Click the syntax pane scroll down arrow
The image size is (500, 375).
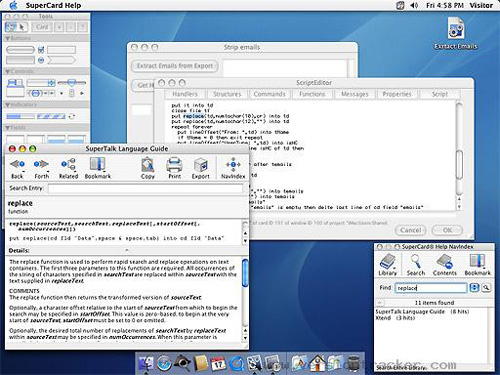(245, 241)
